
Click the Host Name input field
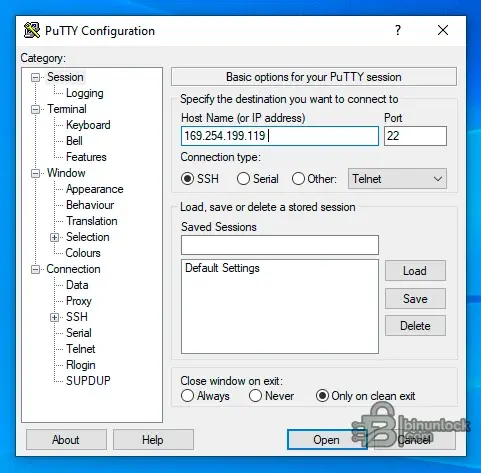point(280,136)
